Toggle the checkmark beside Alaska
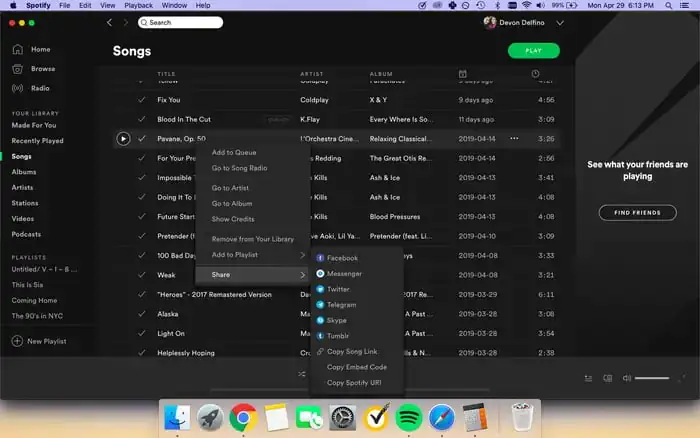This screenshot has height=438, width=700. point(142,313)
